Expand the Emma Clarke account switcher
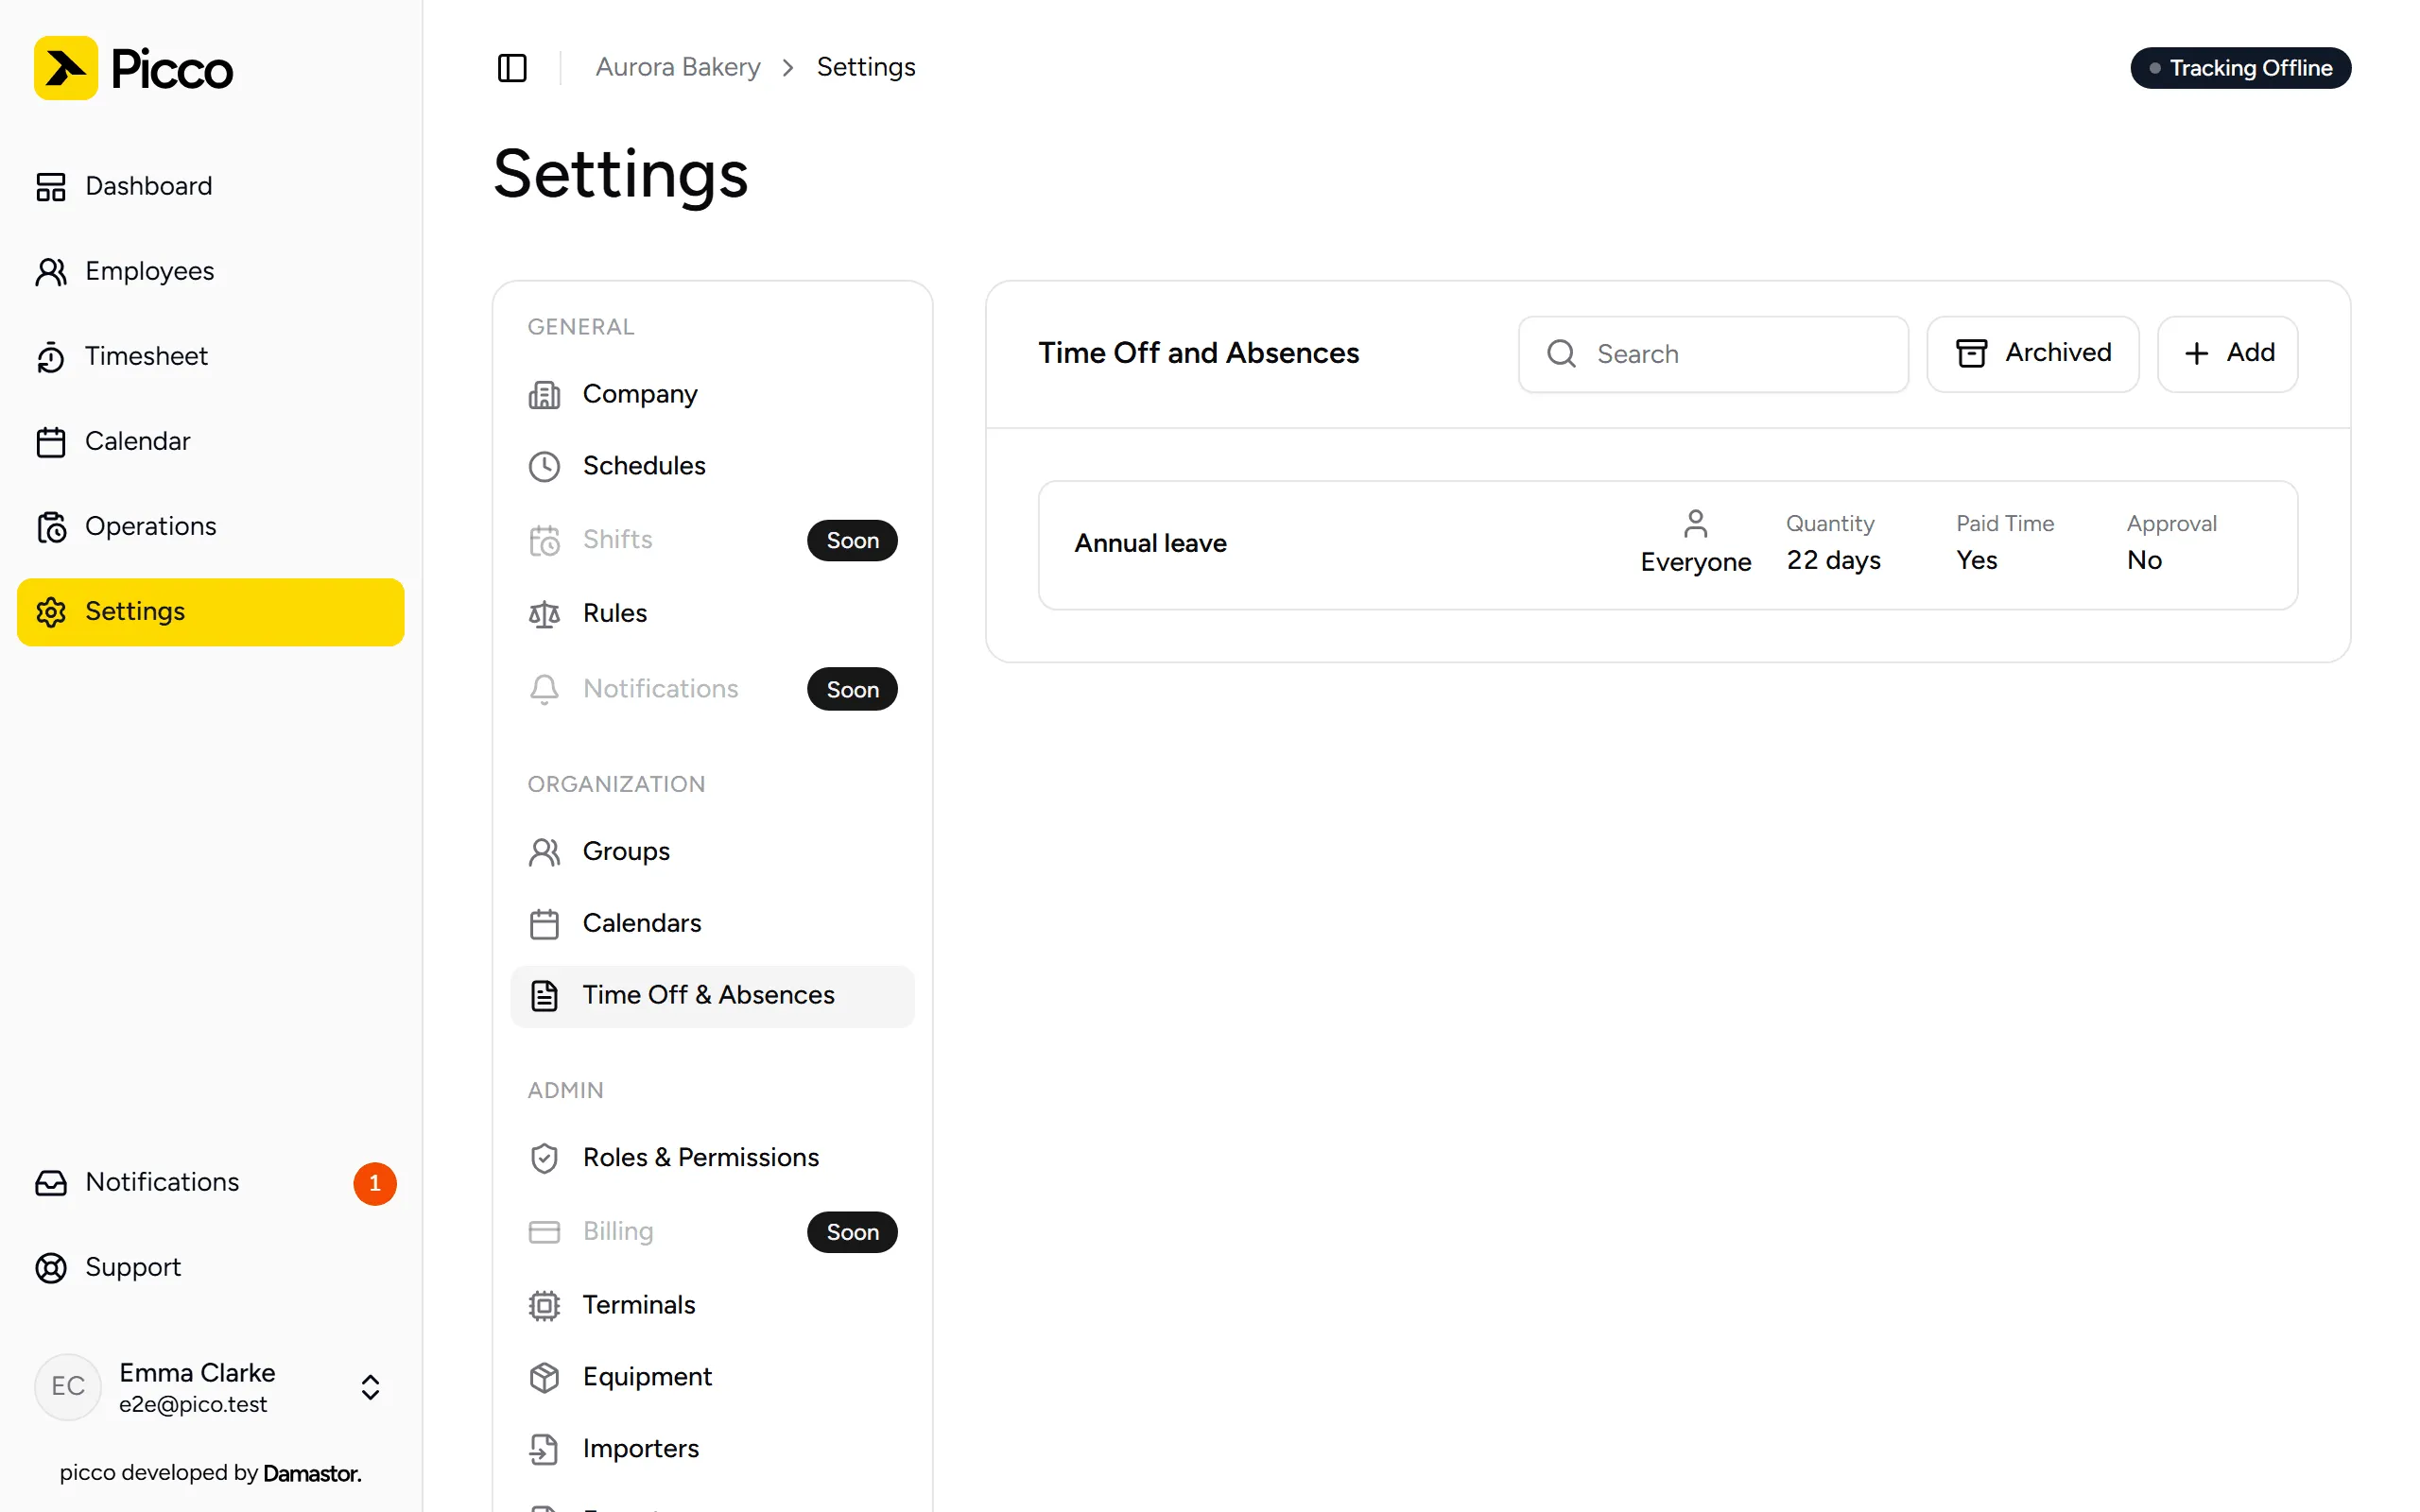2420x1512 pixels. pyautogui.click(x=370, y=1387)
